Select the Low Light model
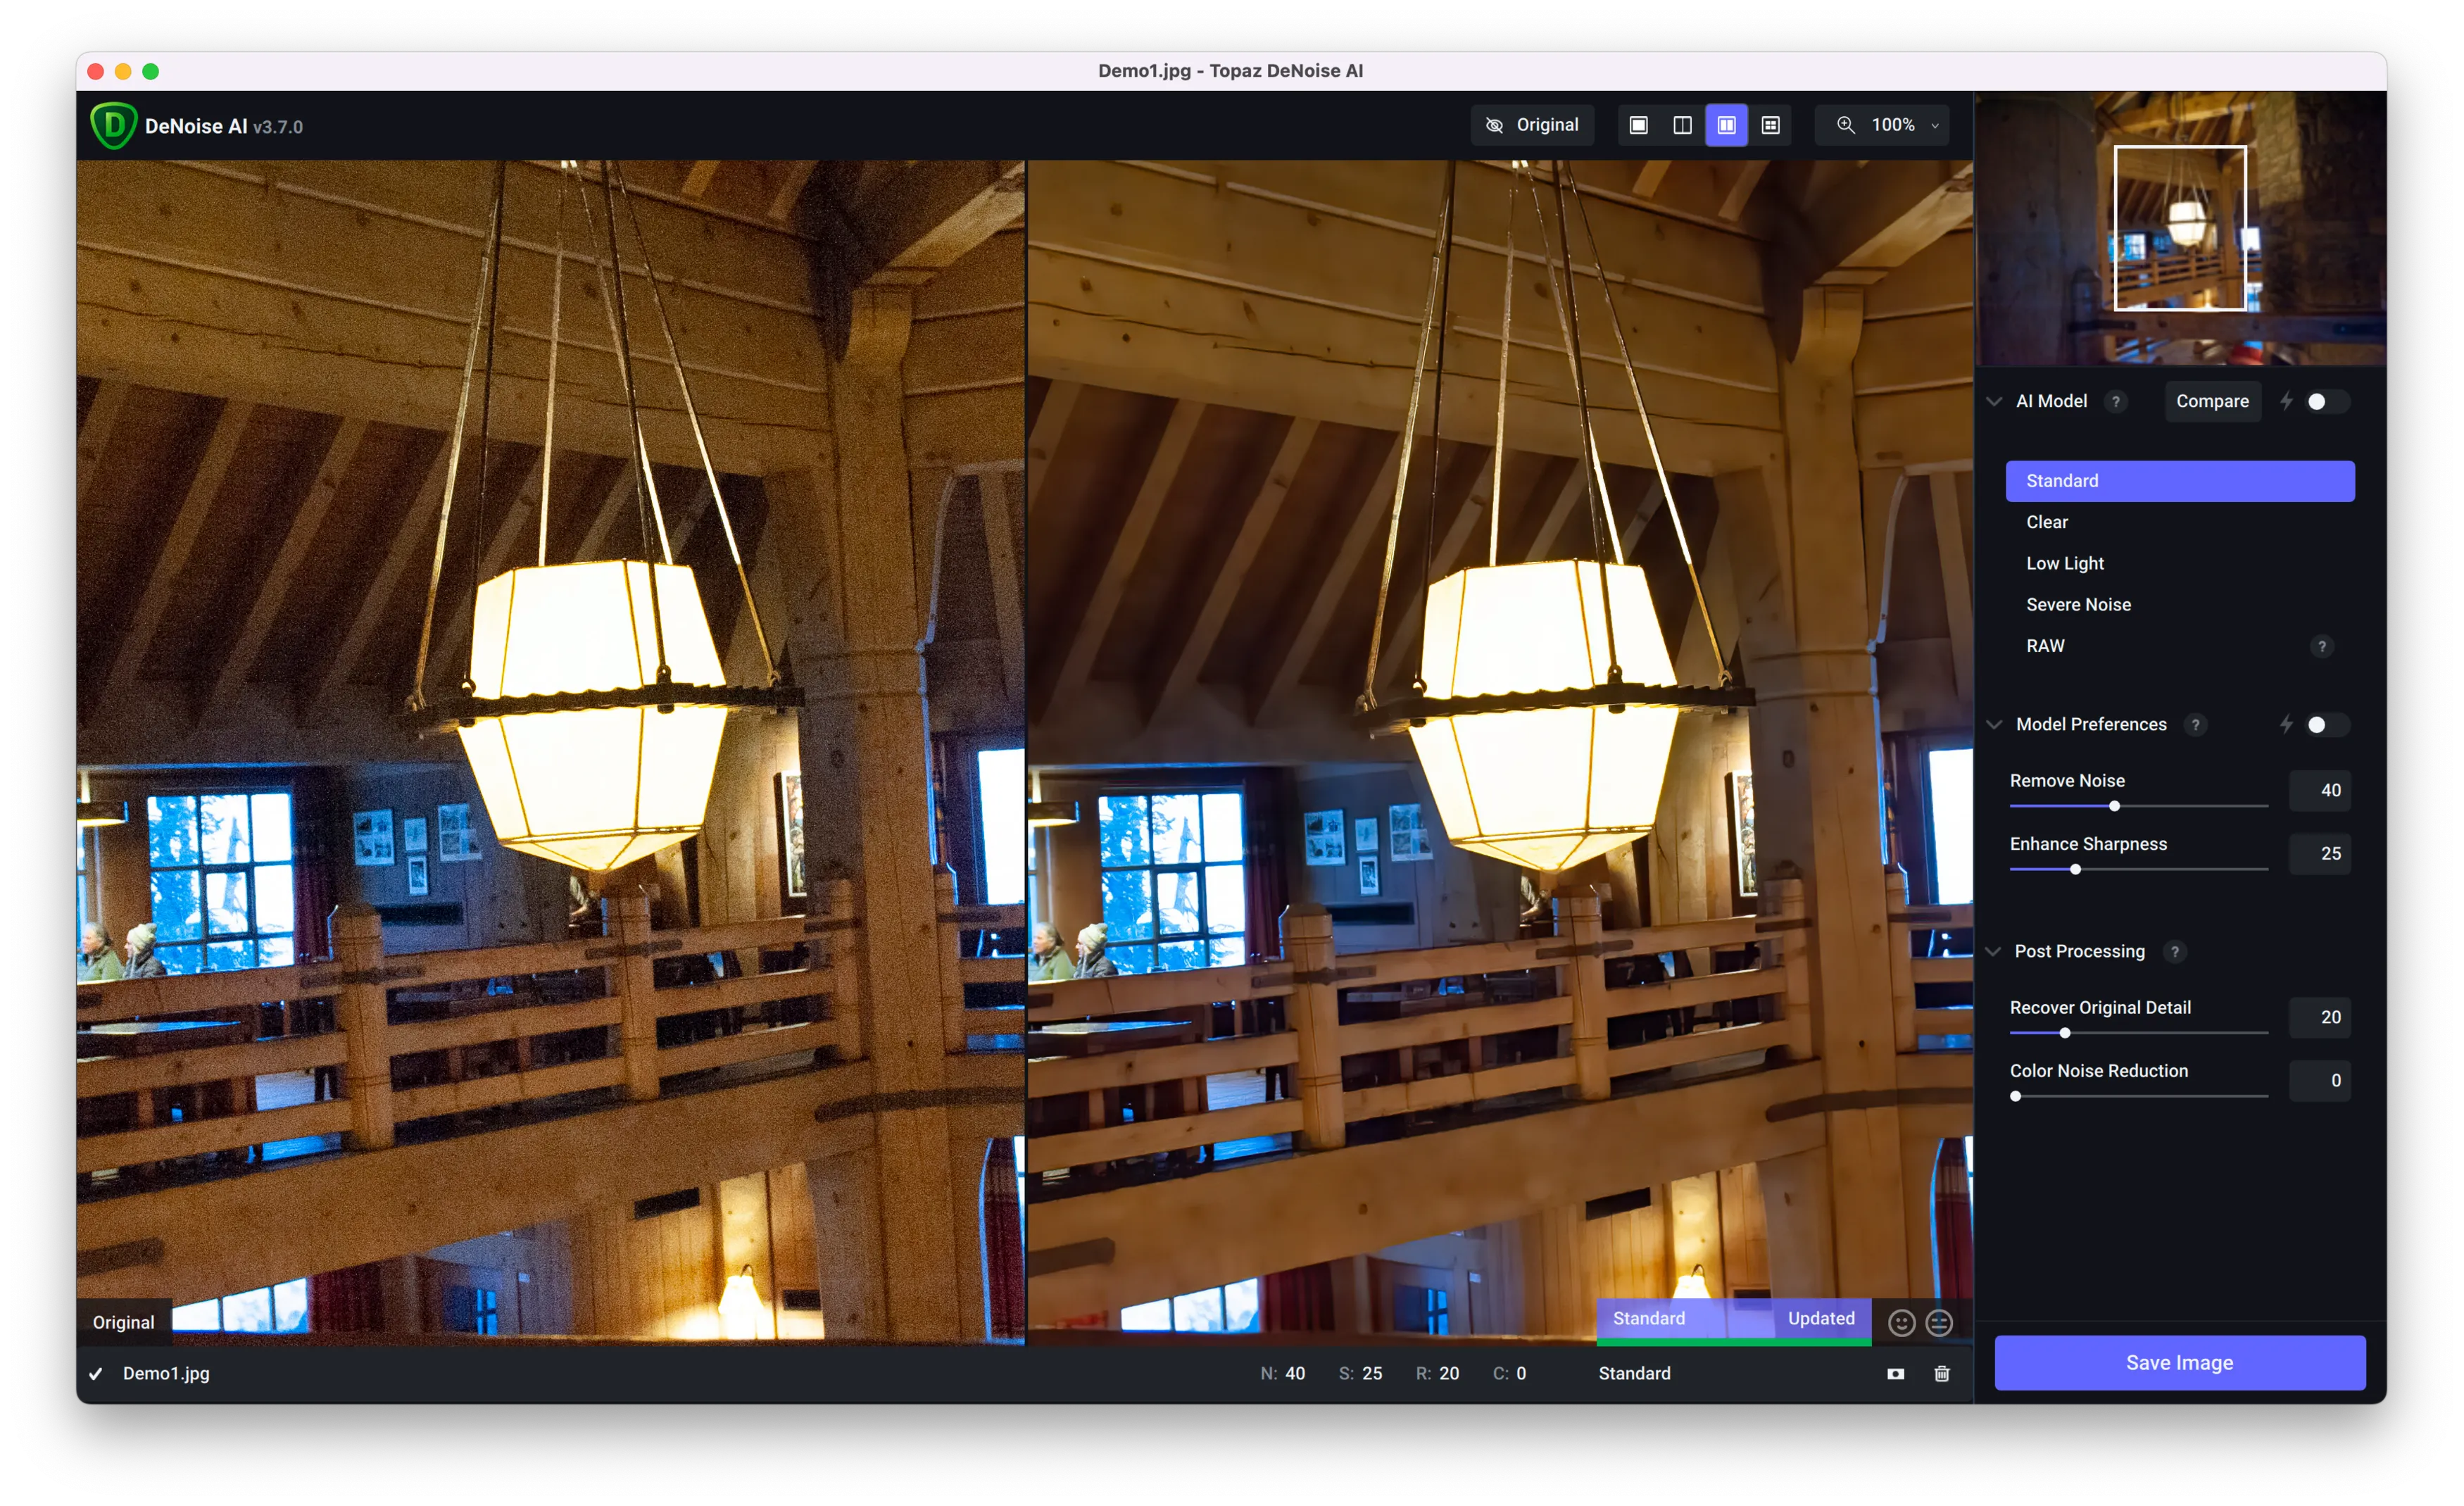 point(2064,563)
